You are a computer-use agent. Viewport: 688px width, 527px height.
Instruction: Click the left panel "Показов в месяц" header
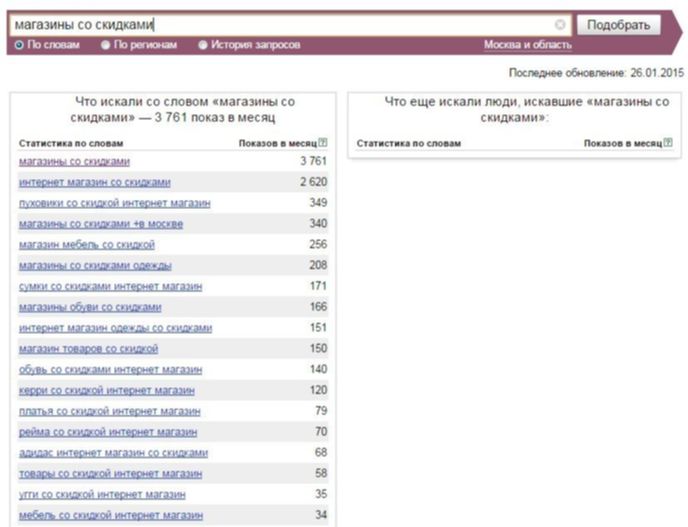[278, 143]
